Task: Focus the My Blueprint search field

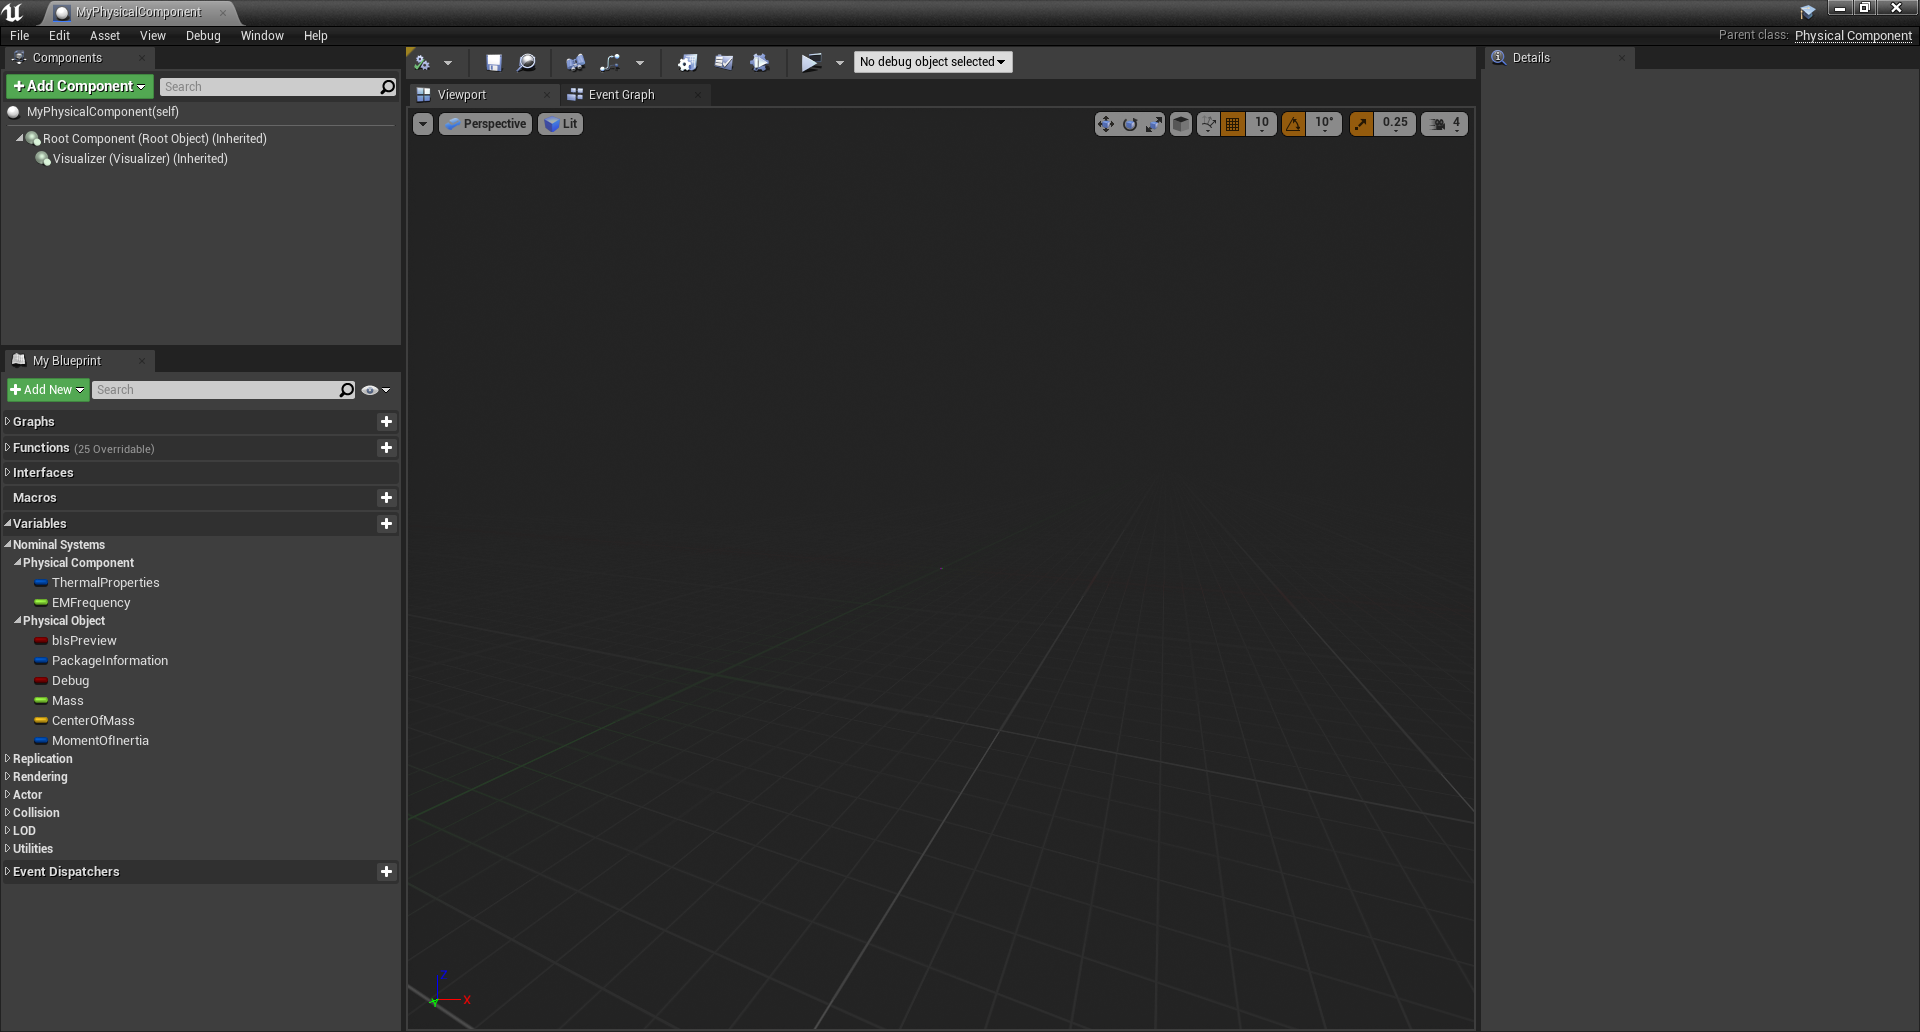Action: coord(216,390)
